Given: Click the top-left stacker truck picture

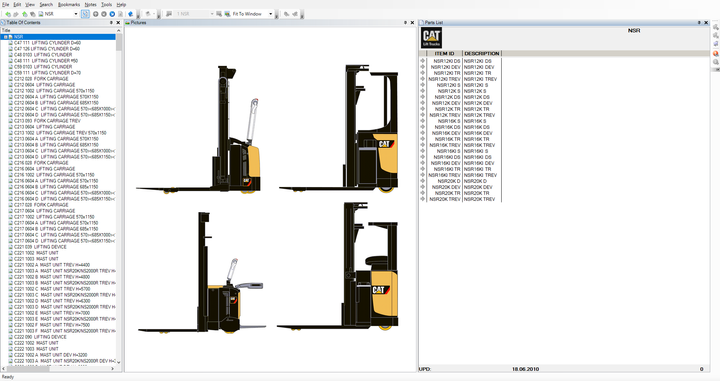Looking at the screenshot, I should tap(199, 130).
